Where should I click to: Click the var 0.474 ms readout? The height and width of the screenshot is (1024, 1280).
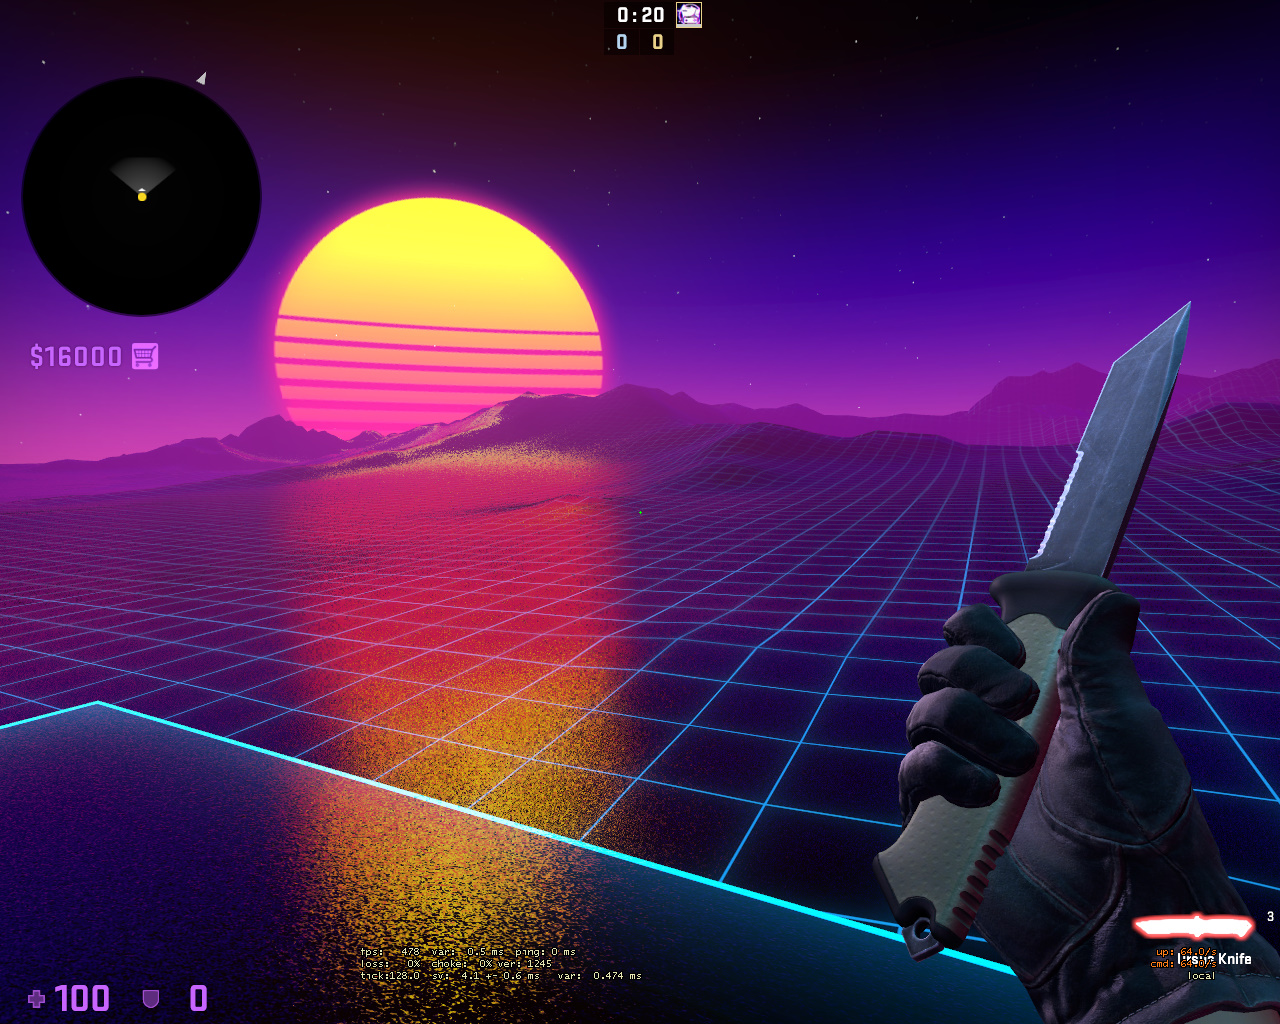(x=600, y=976)
